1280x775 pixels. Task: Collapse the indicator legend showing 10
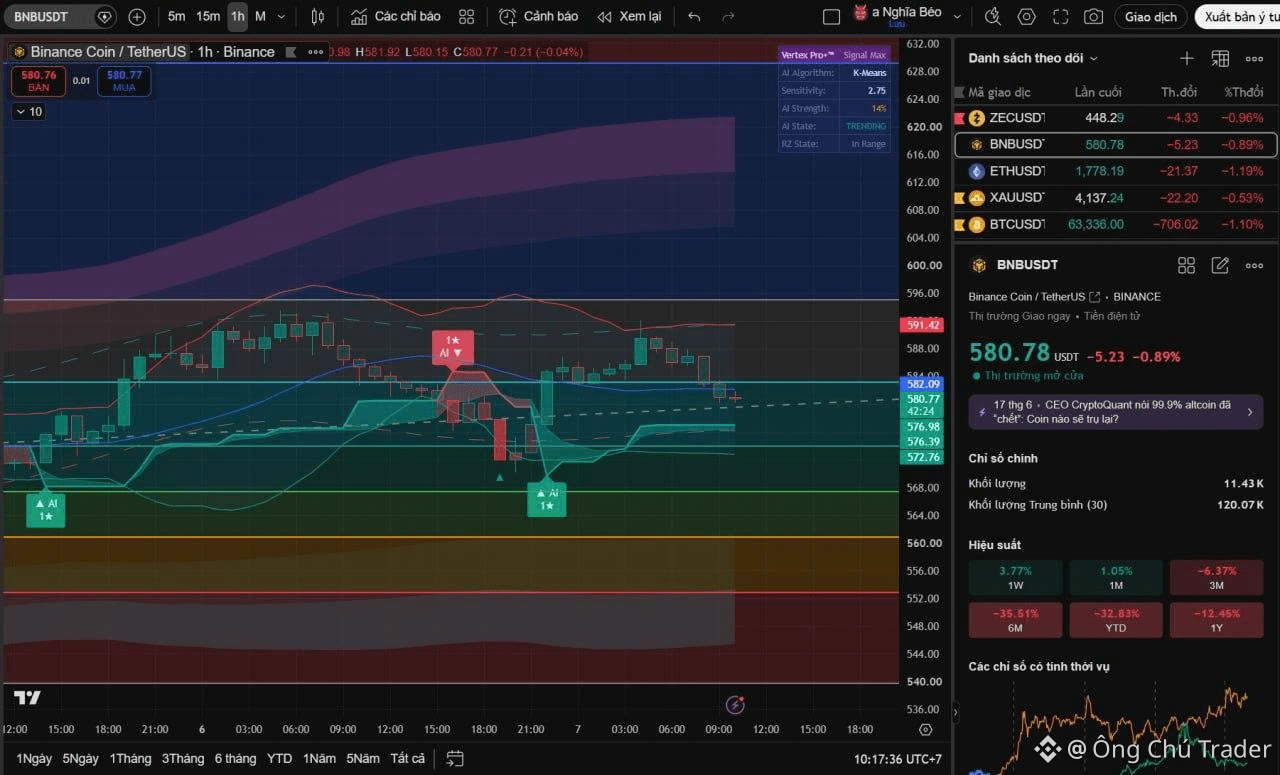pyautogui.click(x=29, y=112)
